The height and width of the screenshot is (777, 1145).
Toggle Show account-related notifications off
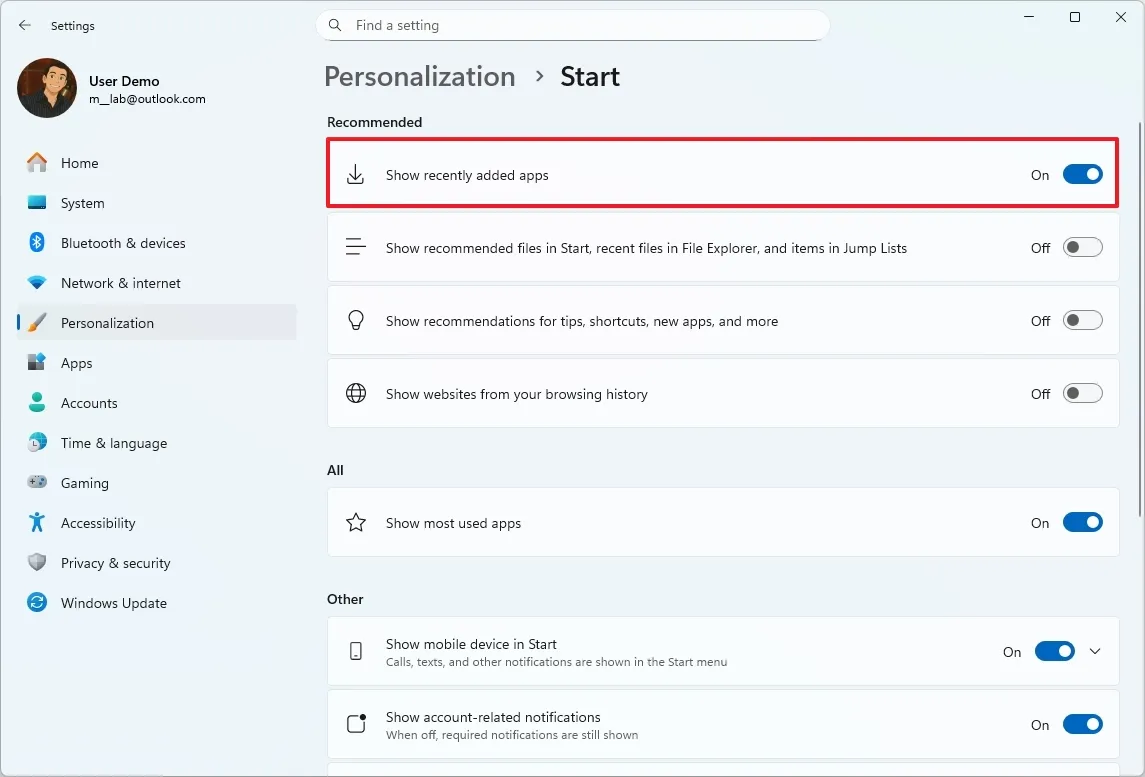tap(1082, 724)
